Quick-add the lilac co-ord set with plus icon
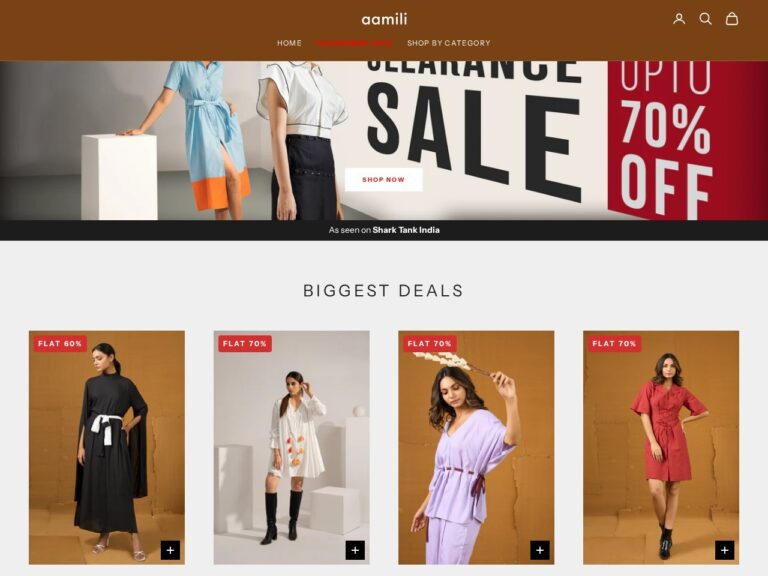The image size is (768, 576). [x=540, y=550]
